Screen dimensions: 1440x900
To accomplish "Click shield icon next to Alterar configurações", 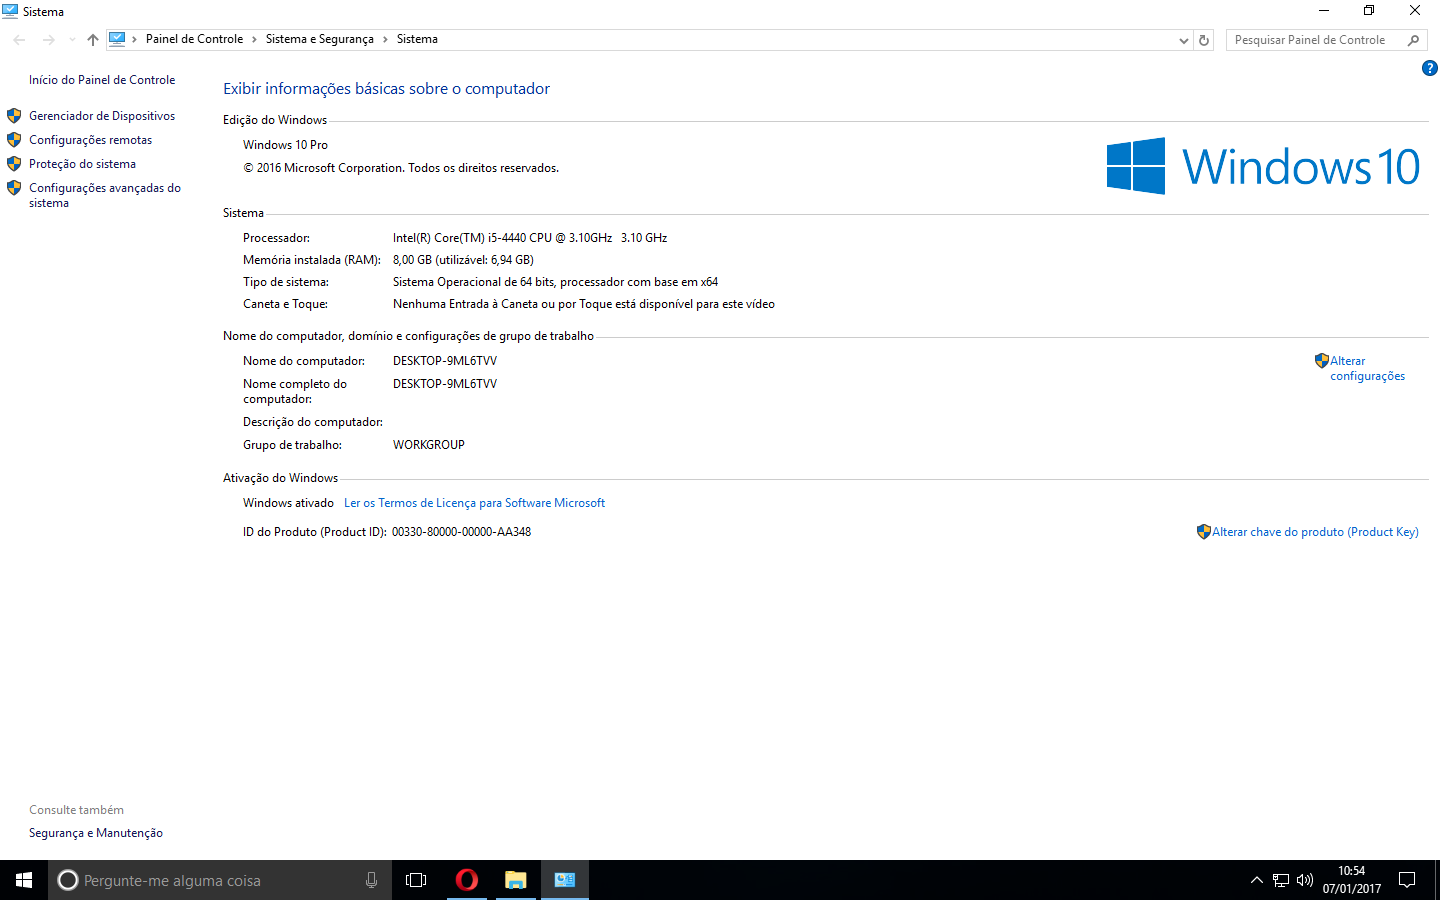I will [1322, 361].
